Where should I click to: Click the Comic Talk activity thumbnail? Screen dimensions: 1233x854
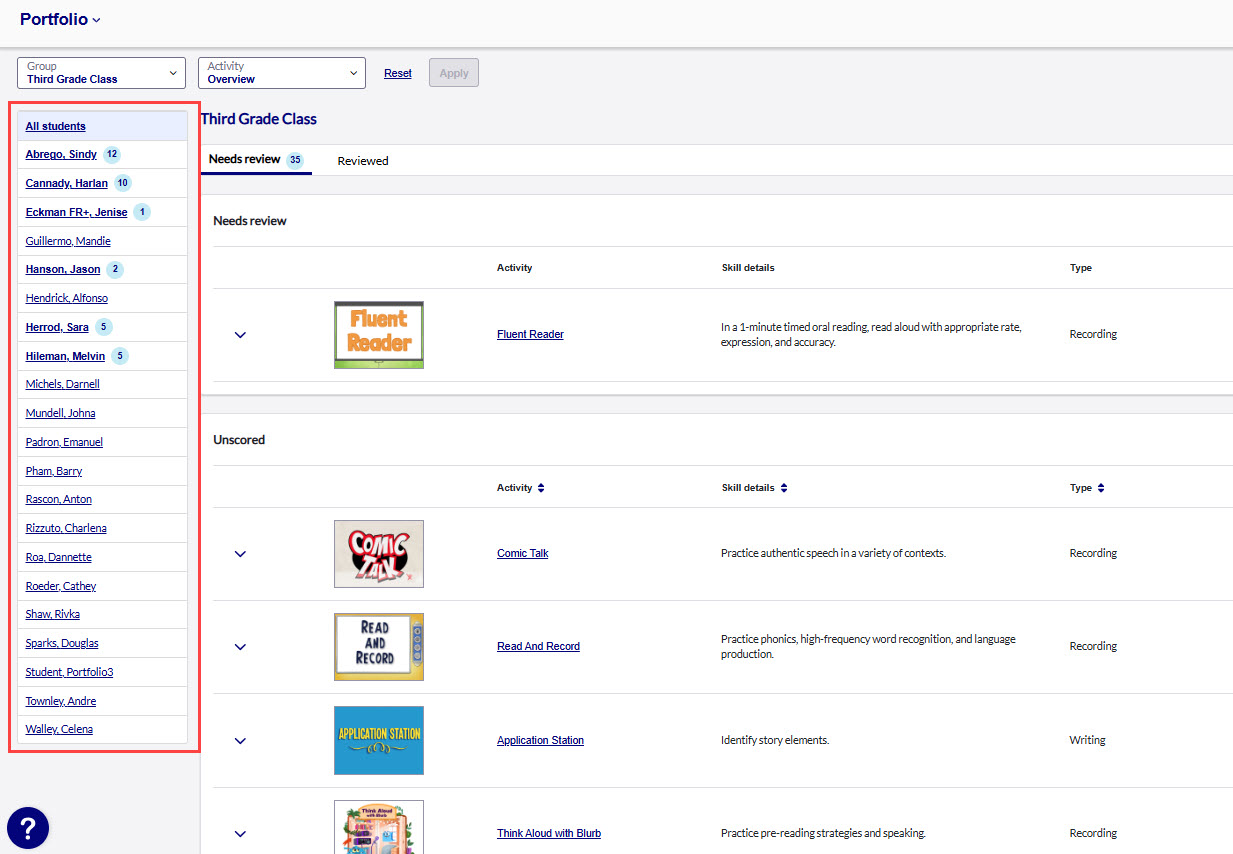(378, 554)
